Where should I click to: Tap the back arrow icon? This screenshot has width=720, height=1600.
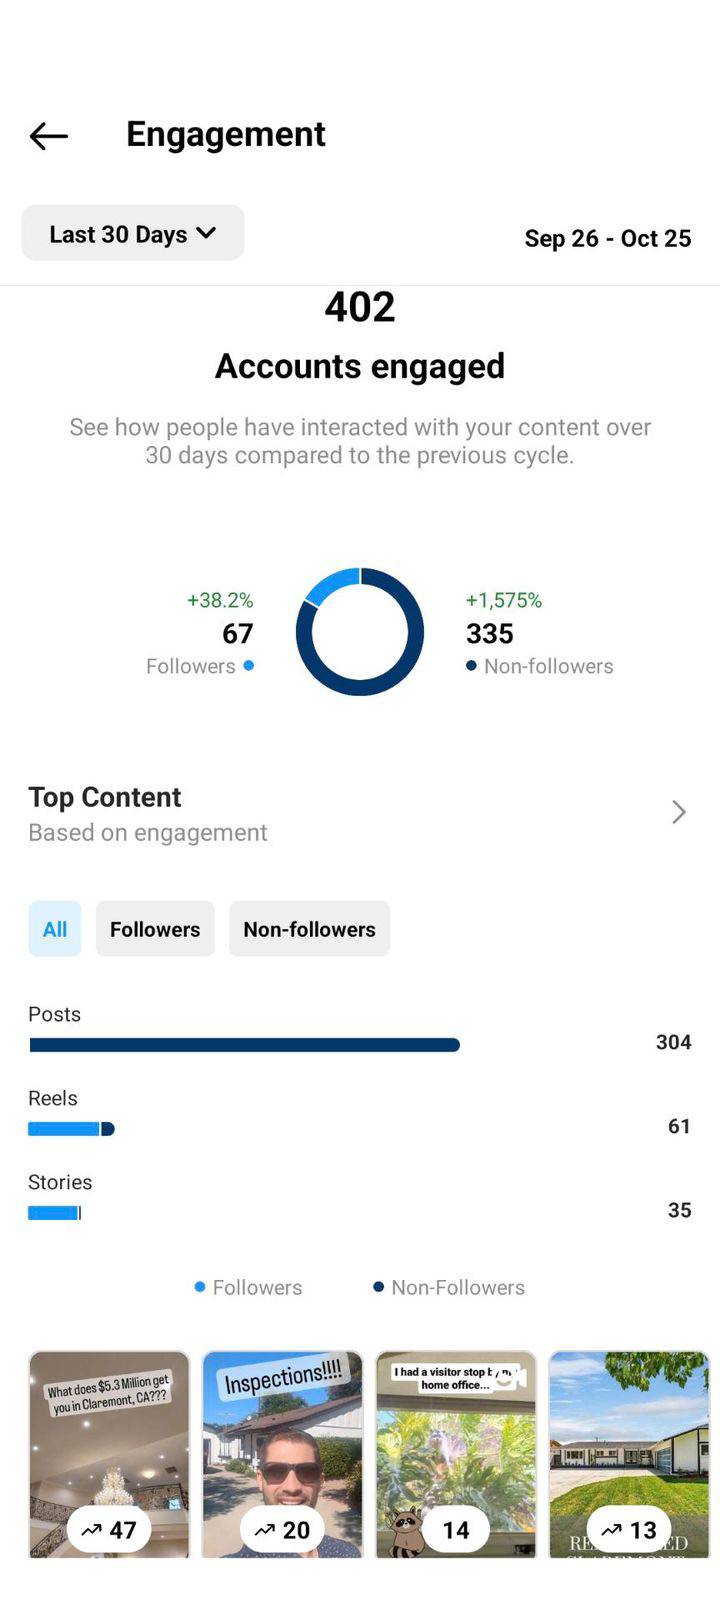pyautogui.click(x=48, y=135)
